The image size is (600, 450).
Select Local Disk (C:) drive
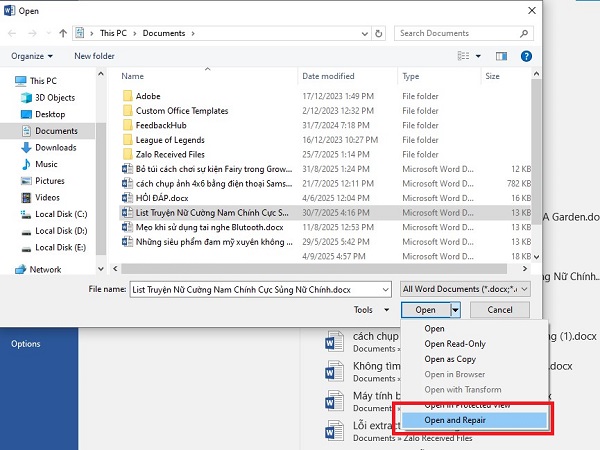61,214
